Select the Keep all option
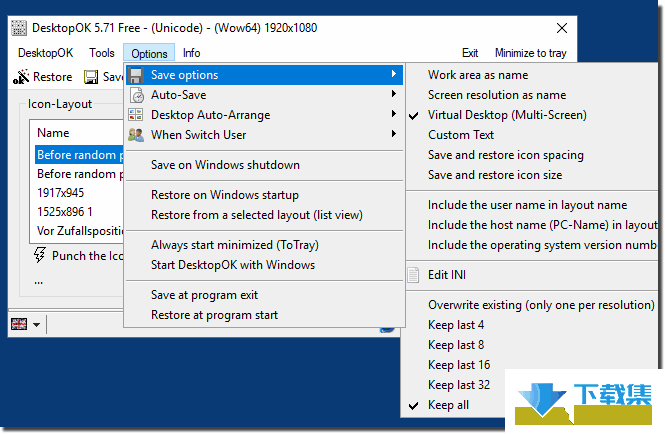The height and width of the screenshot is (434, 665). pos(448,405)
